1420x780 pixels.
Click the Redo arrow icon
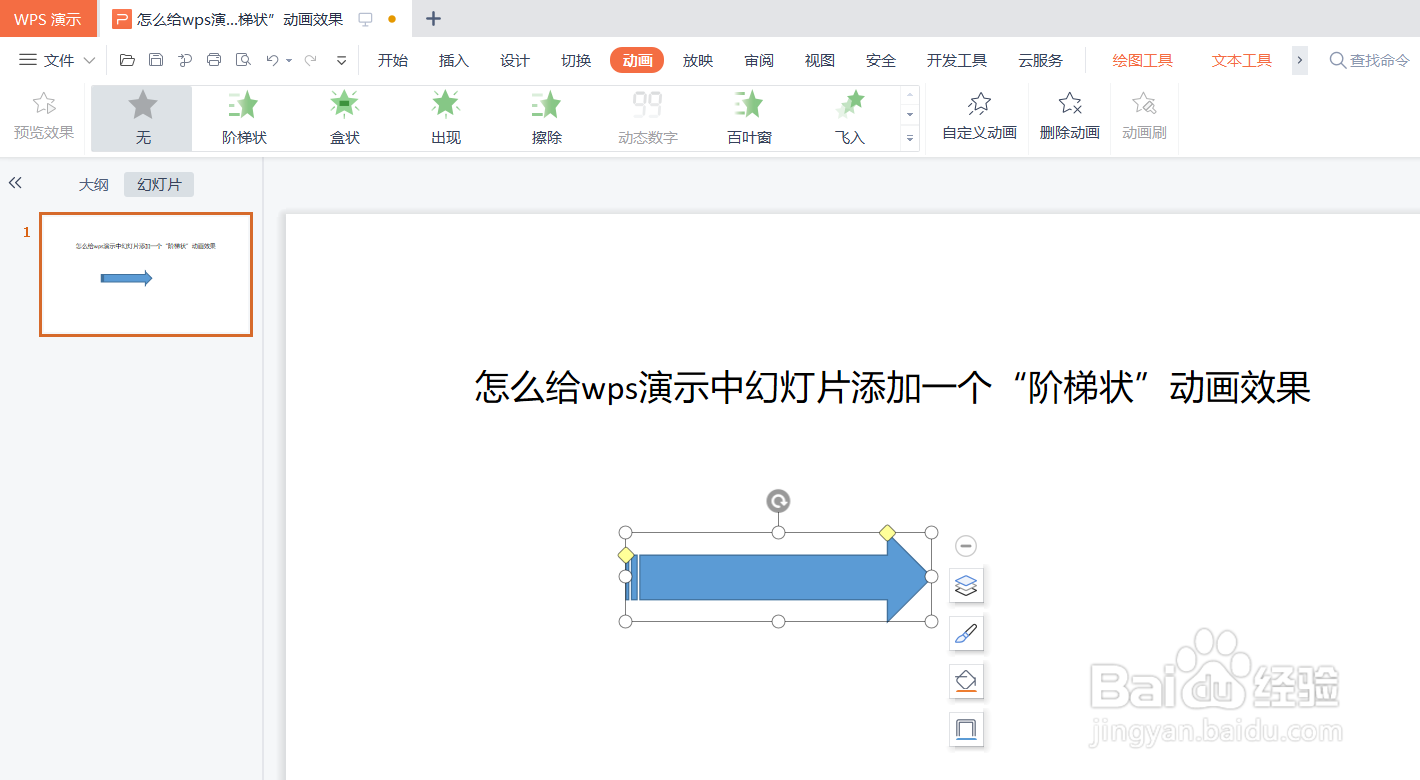click(x=311, y=60)
